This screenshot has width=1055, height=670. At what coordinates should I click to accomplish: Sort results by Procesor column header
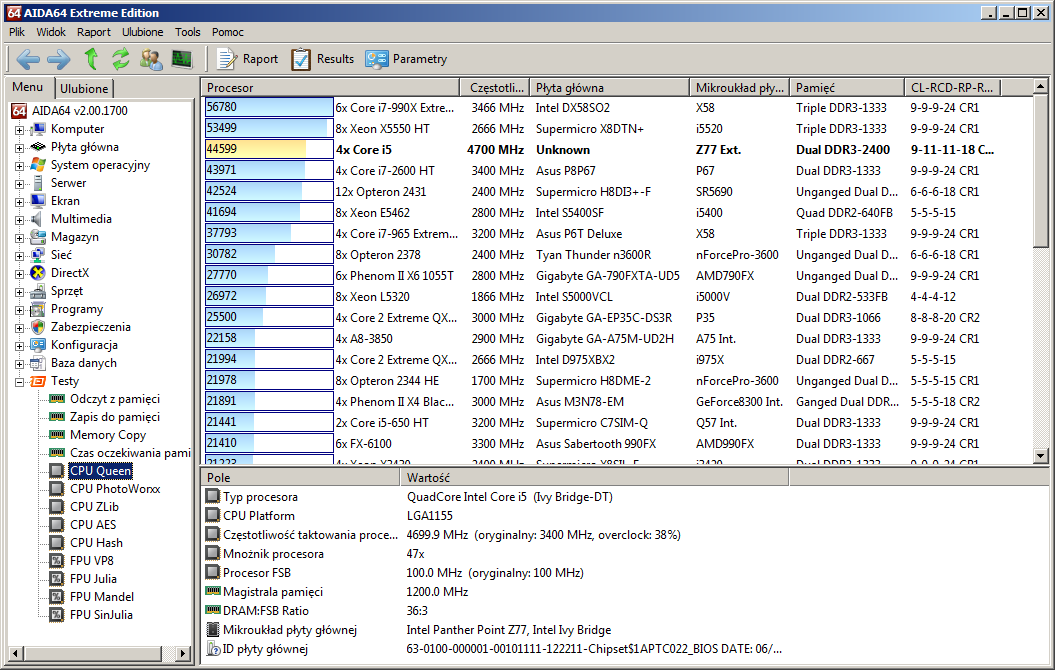tap(330, 87)
